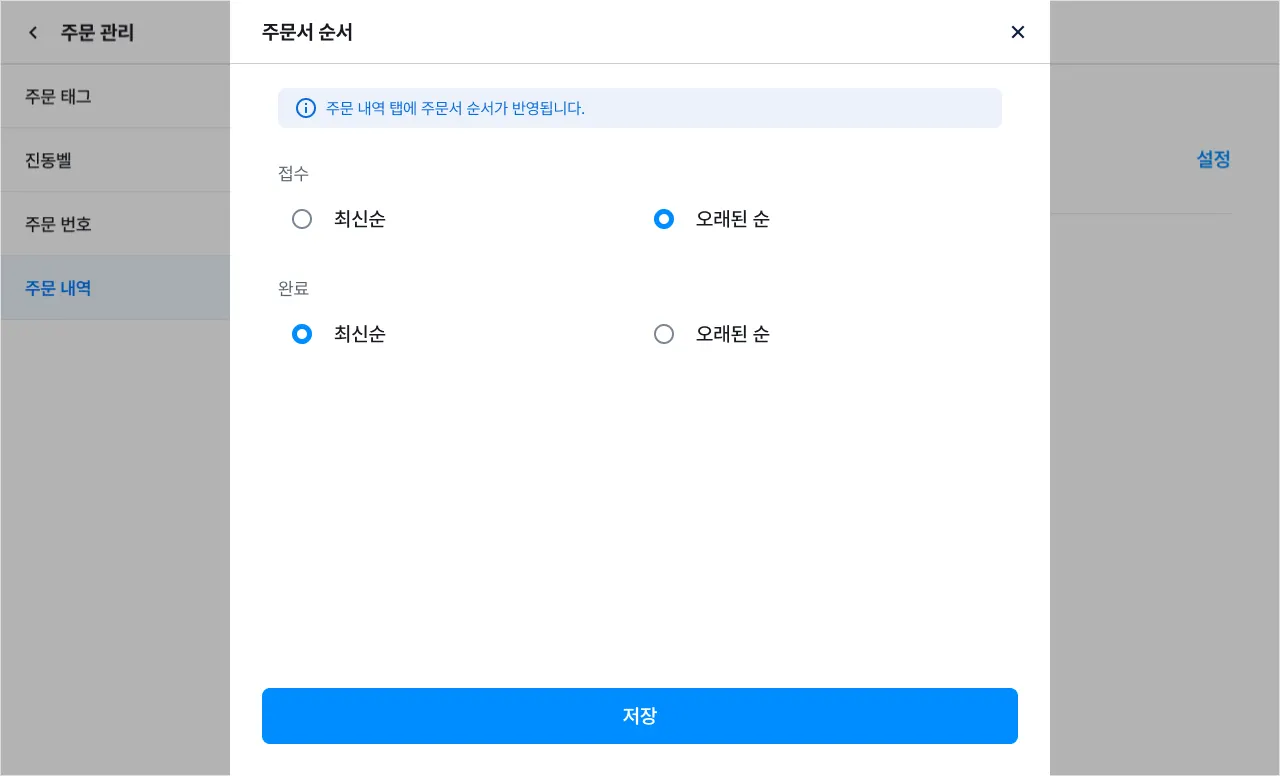Click the 주문 관리 page title
This screenshot has width=1280, height=776.
click(x=97, y=33)
